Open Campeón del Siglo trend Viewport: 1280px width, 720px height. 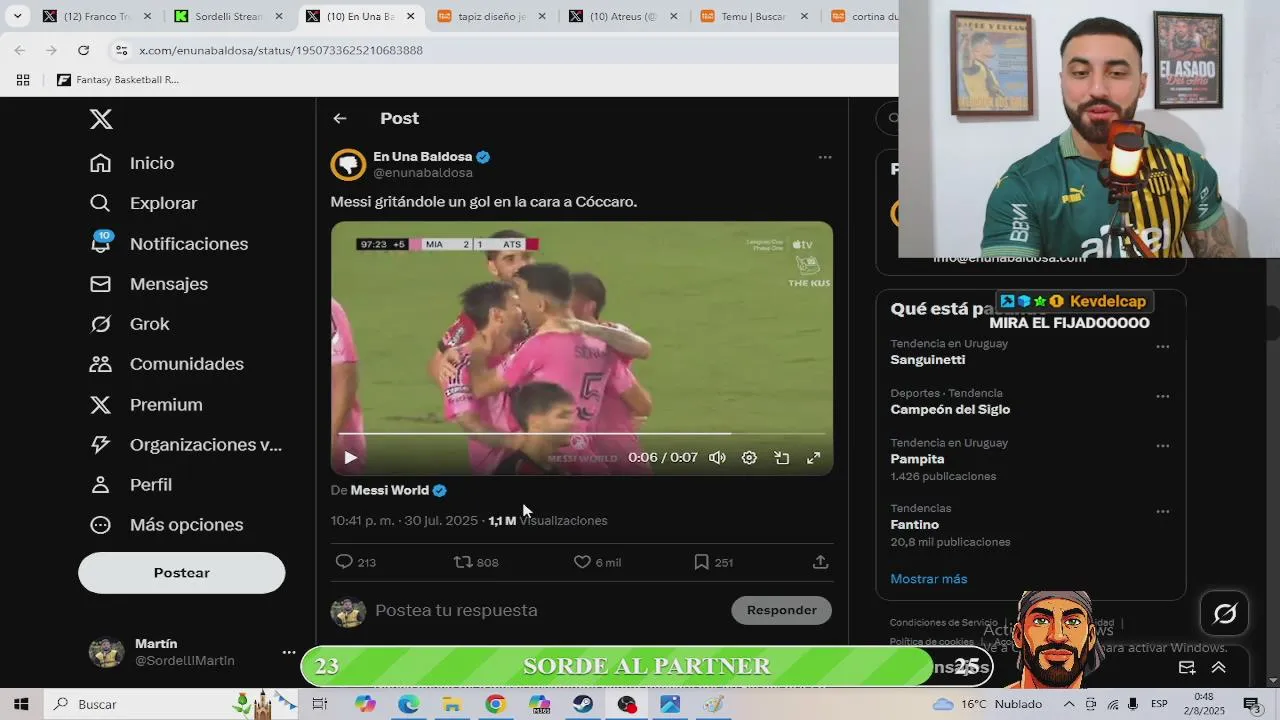950,410
